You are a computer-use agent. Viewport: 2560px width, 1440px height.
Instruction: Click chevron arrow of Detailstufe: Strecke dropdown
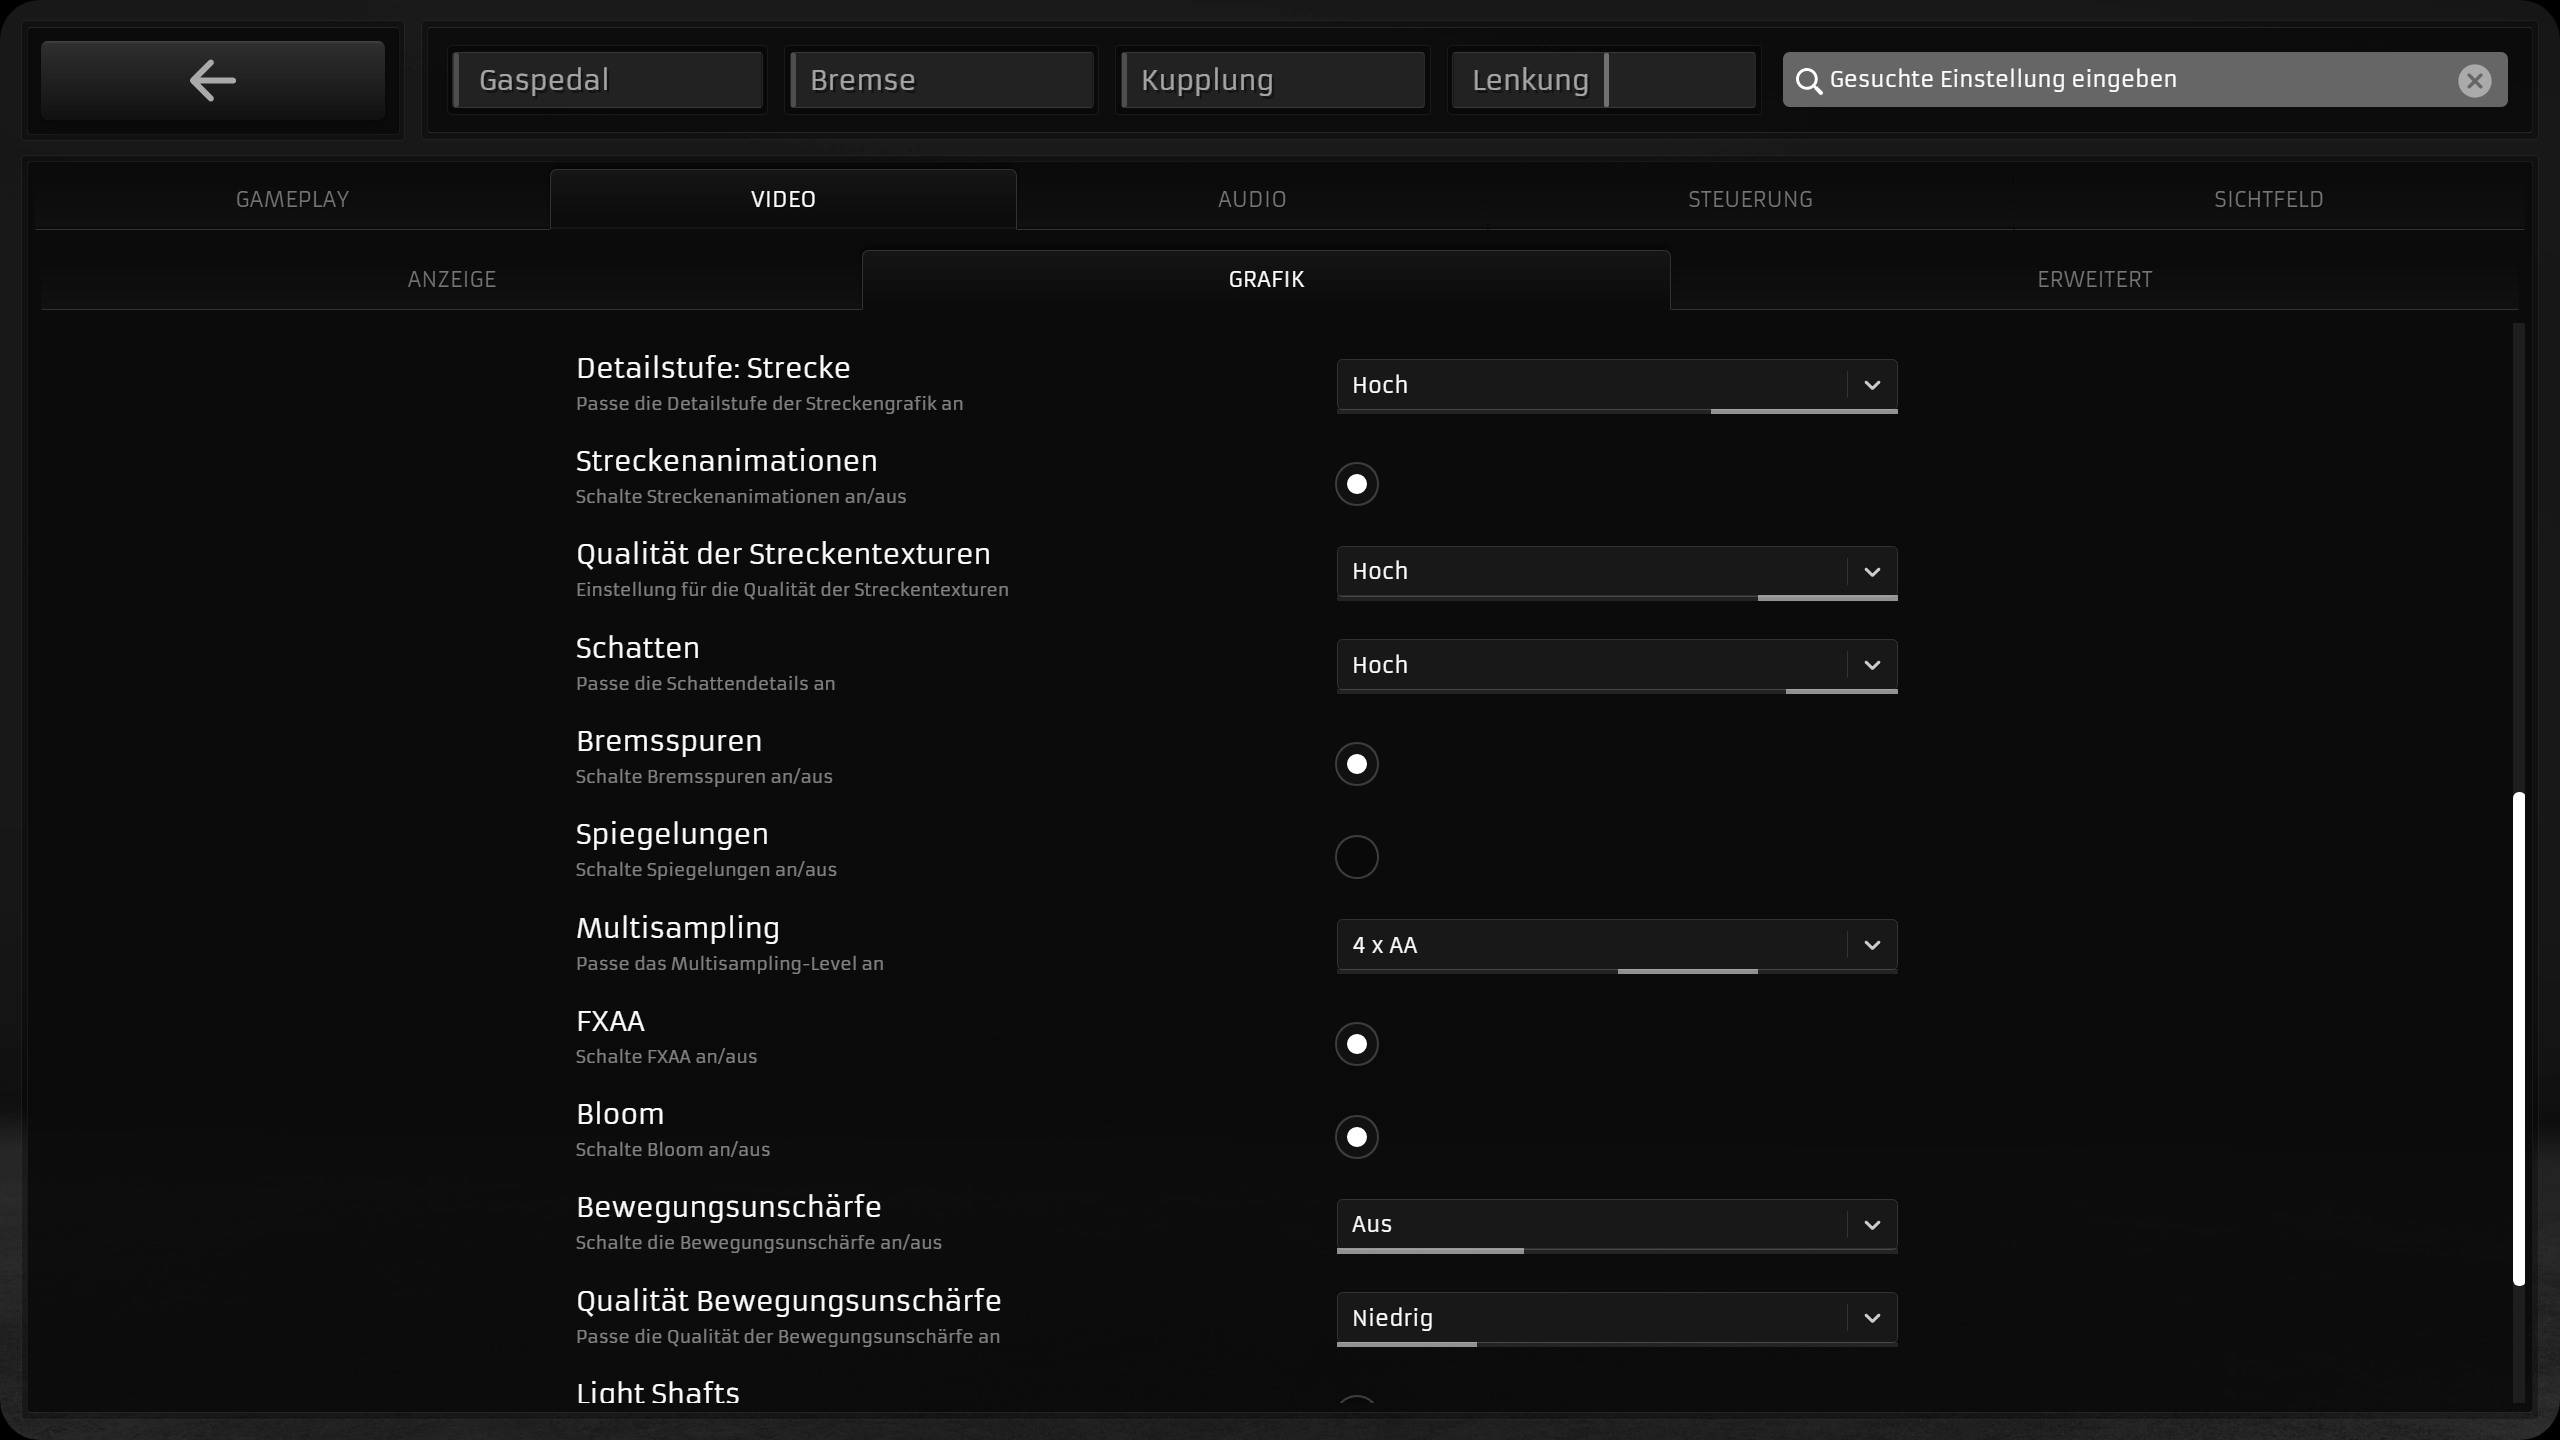(1872, 385)
